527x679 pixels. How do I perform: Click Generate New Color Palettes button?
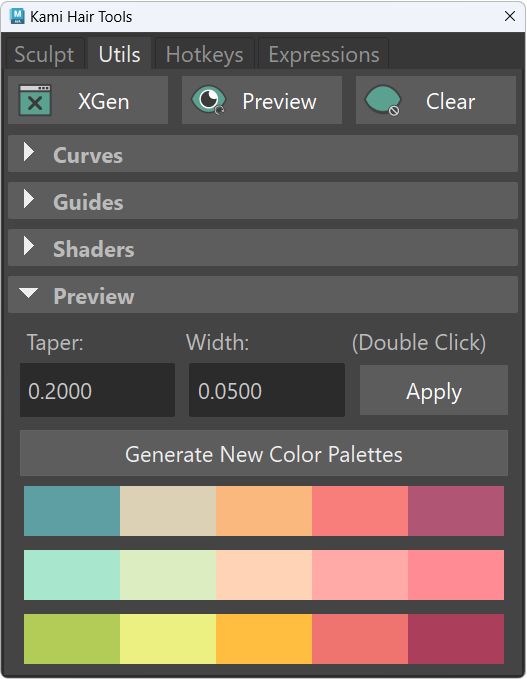point(264,453)
